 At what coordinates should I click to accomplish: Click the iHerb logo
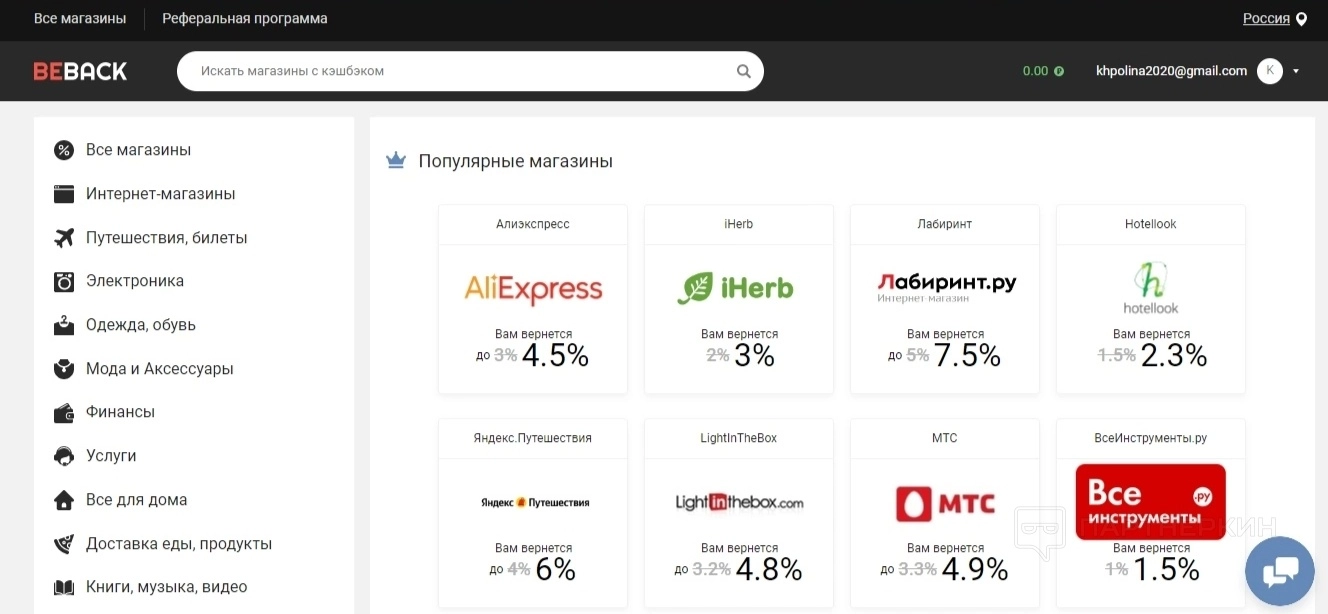(x=735, y=288)
